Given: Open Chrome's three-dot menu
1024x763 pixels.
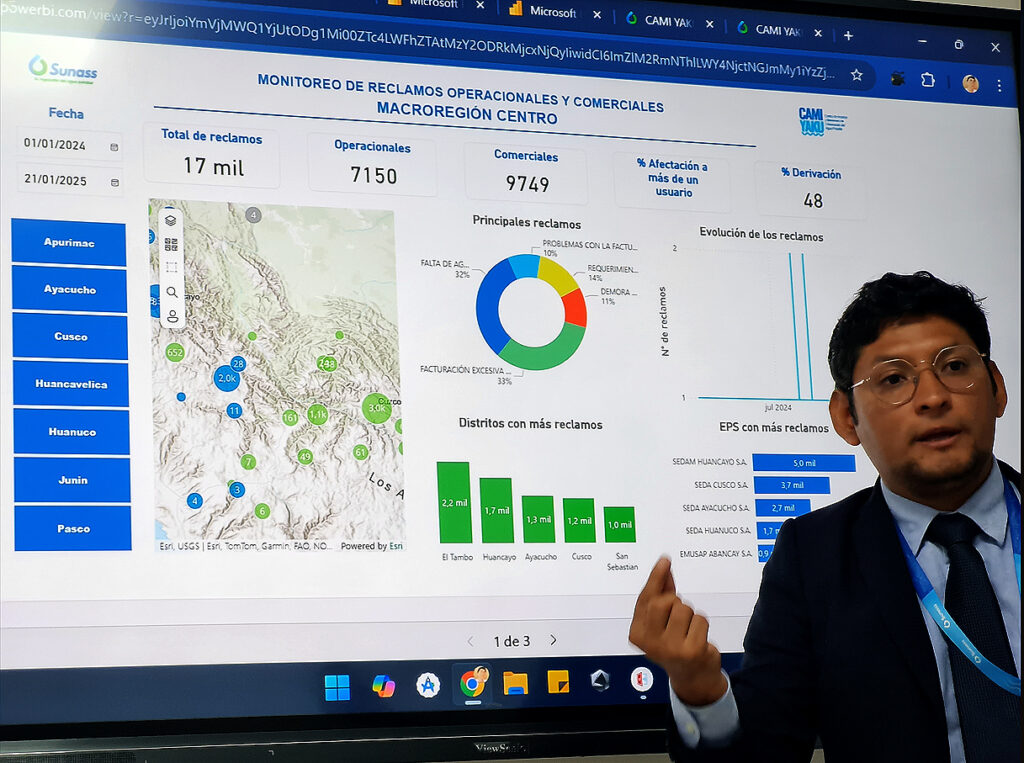Looking at the screenshot, I should coord(999,85).
